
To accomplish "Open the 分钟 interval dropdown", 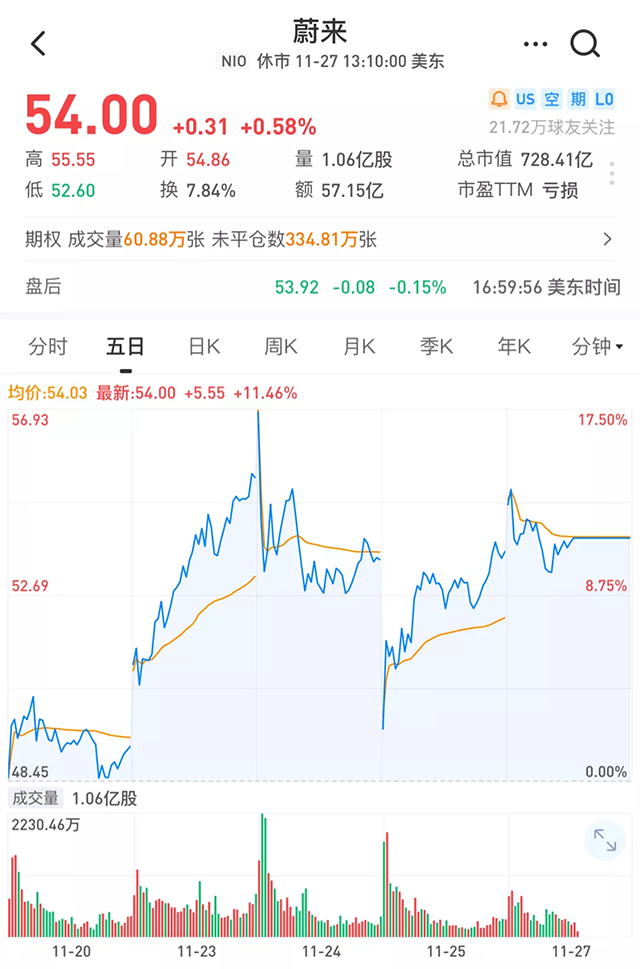I will coord(597,346).
